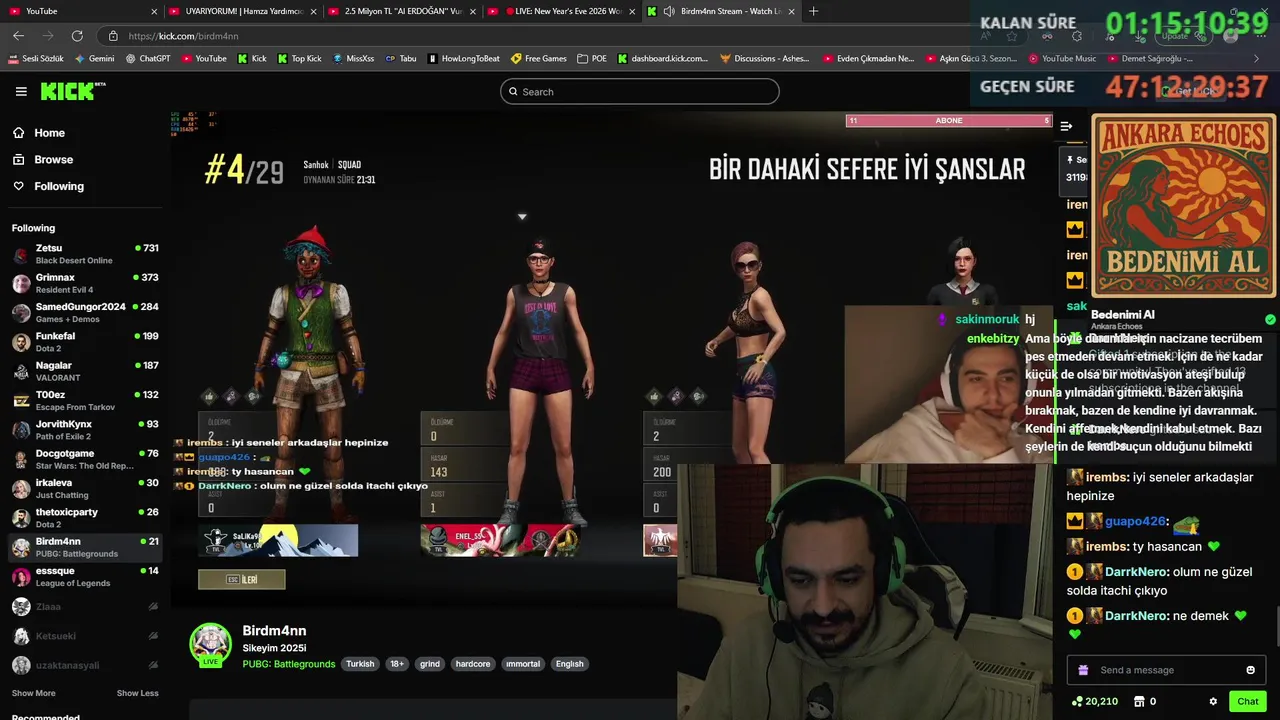The width and height of the screenshot is (1280, 720).
Task: Open the dashboard.kick.com bookmark
Action: (x=663, y=58)
